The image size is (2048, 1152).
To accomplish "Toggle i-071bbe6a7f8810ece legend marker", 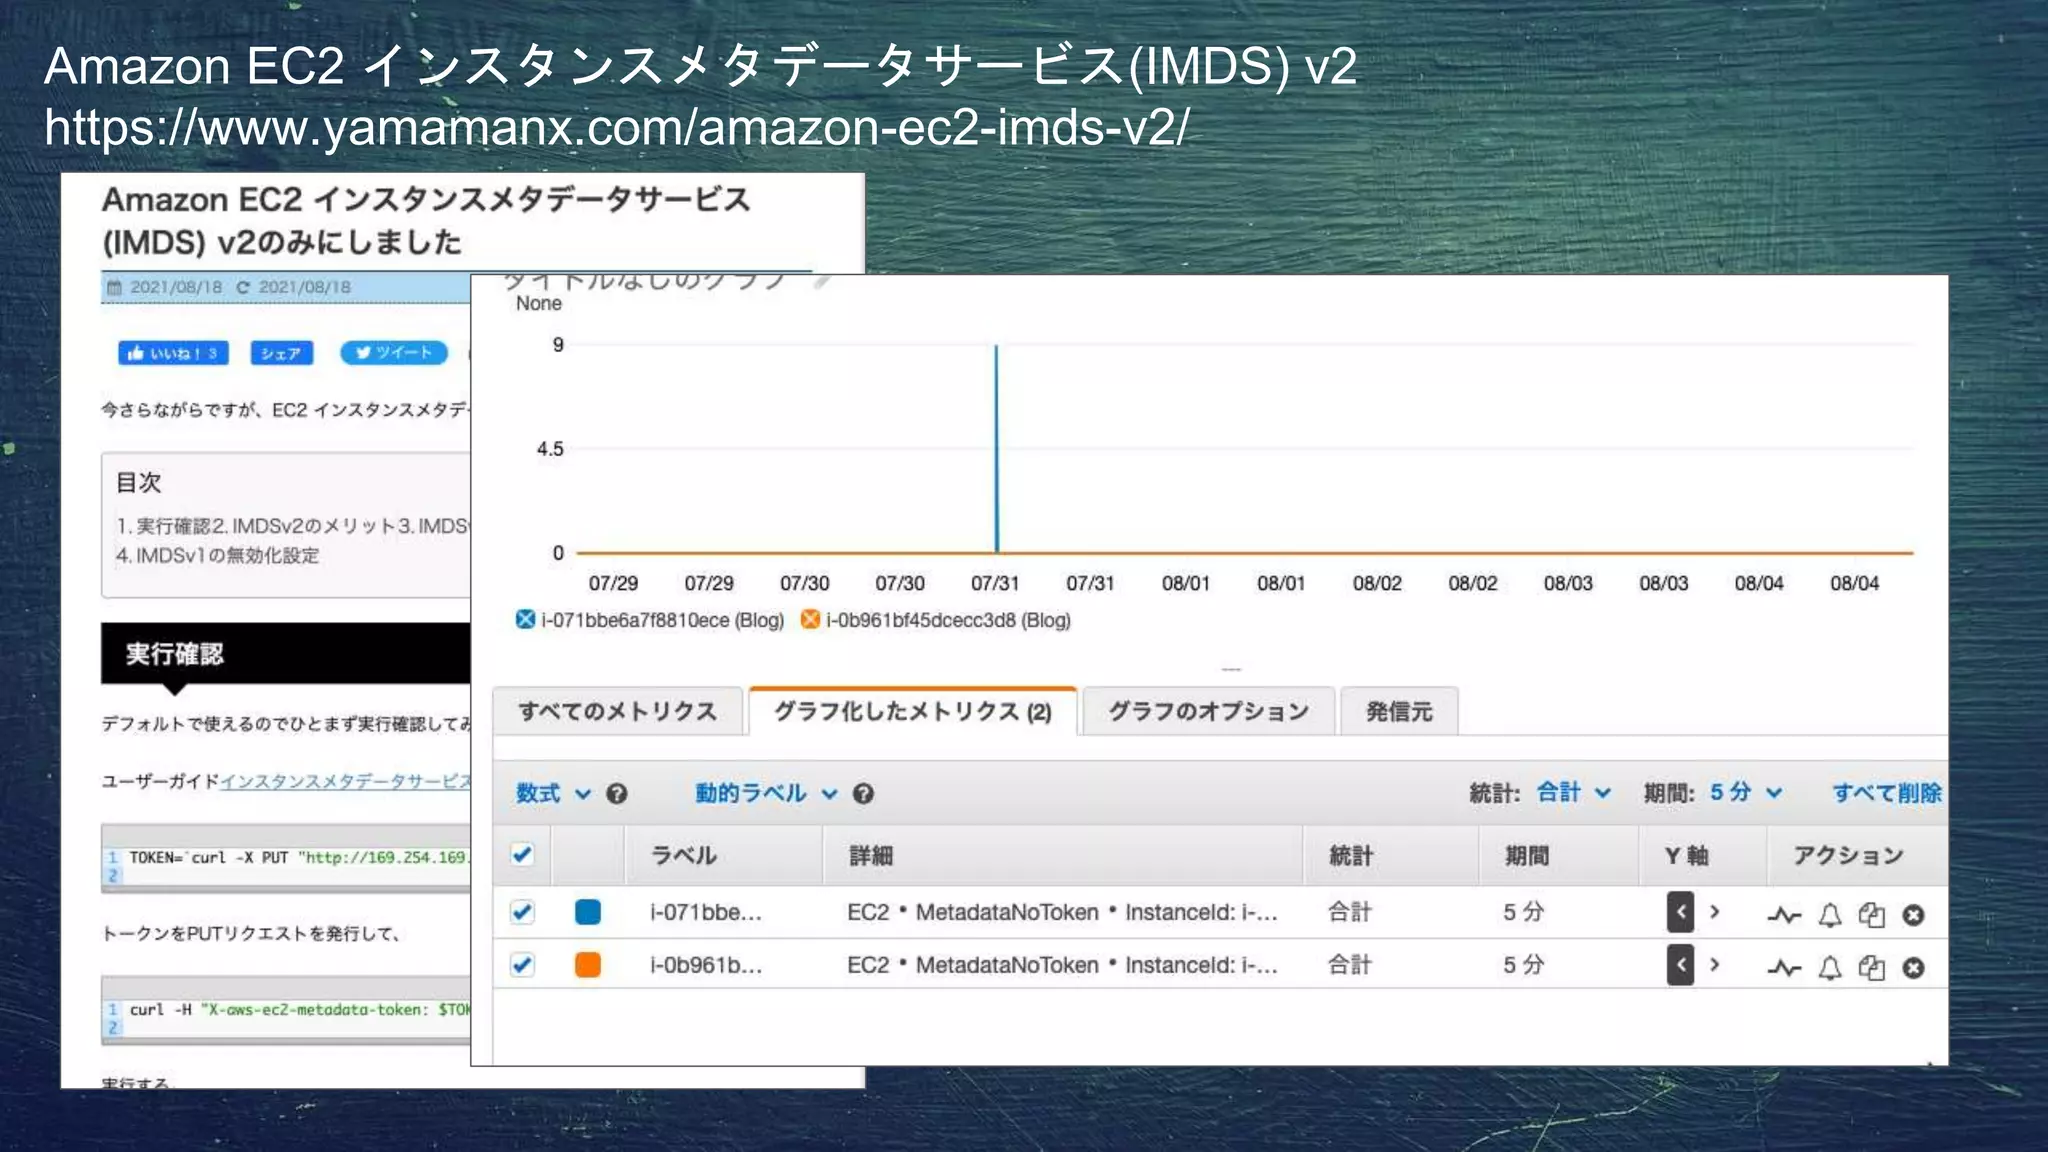I will [x=525, y=620].
